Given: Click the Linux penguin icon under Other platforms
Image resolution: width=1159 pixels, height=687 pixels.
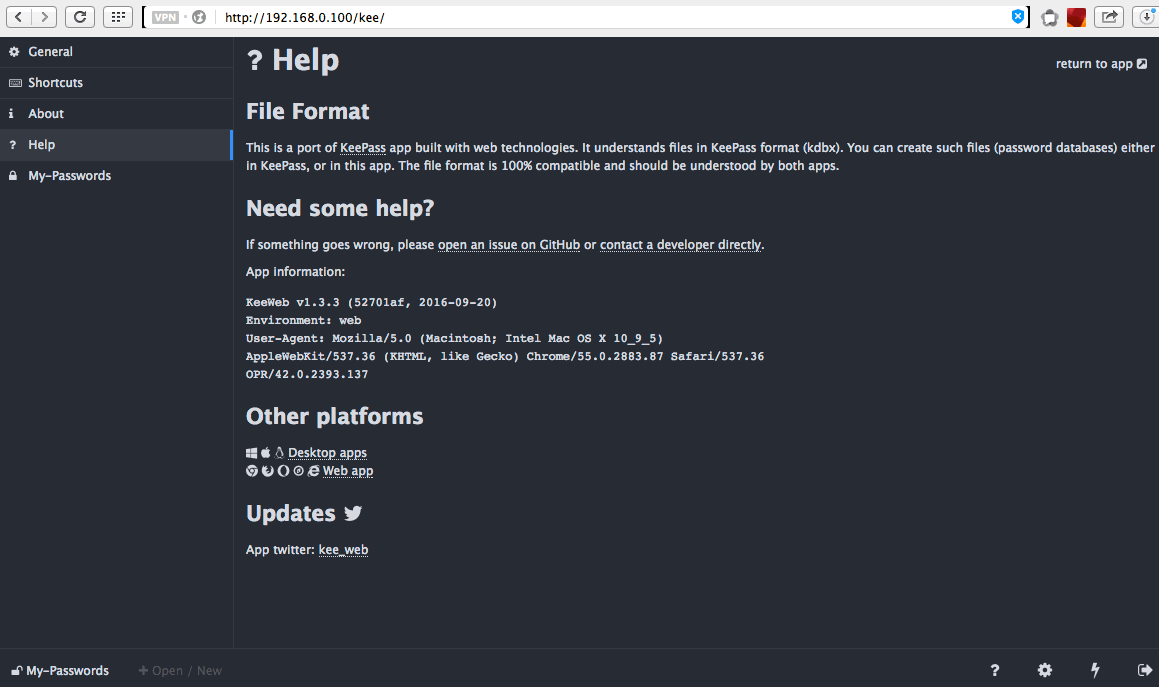Looking at the screenshot, I should 279,453.
